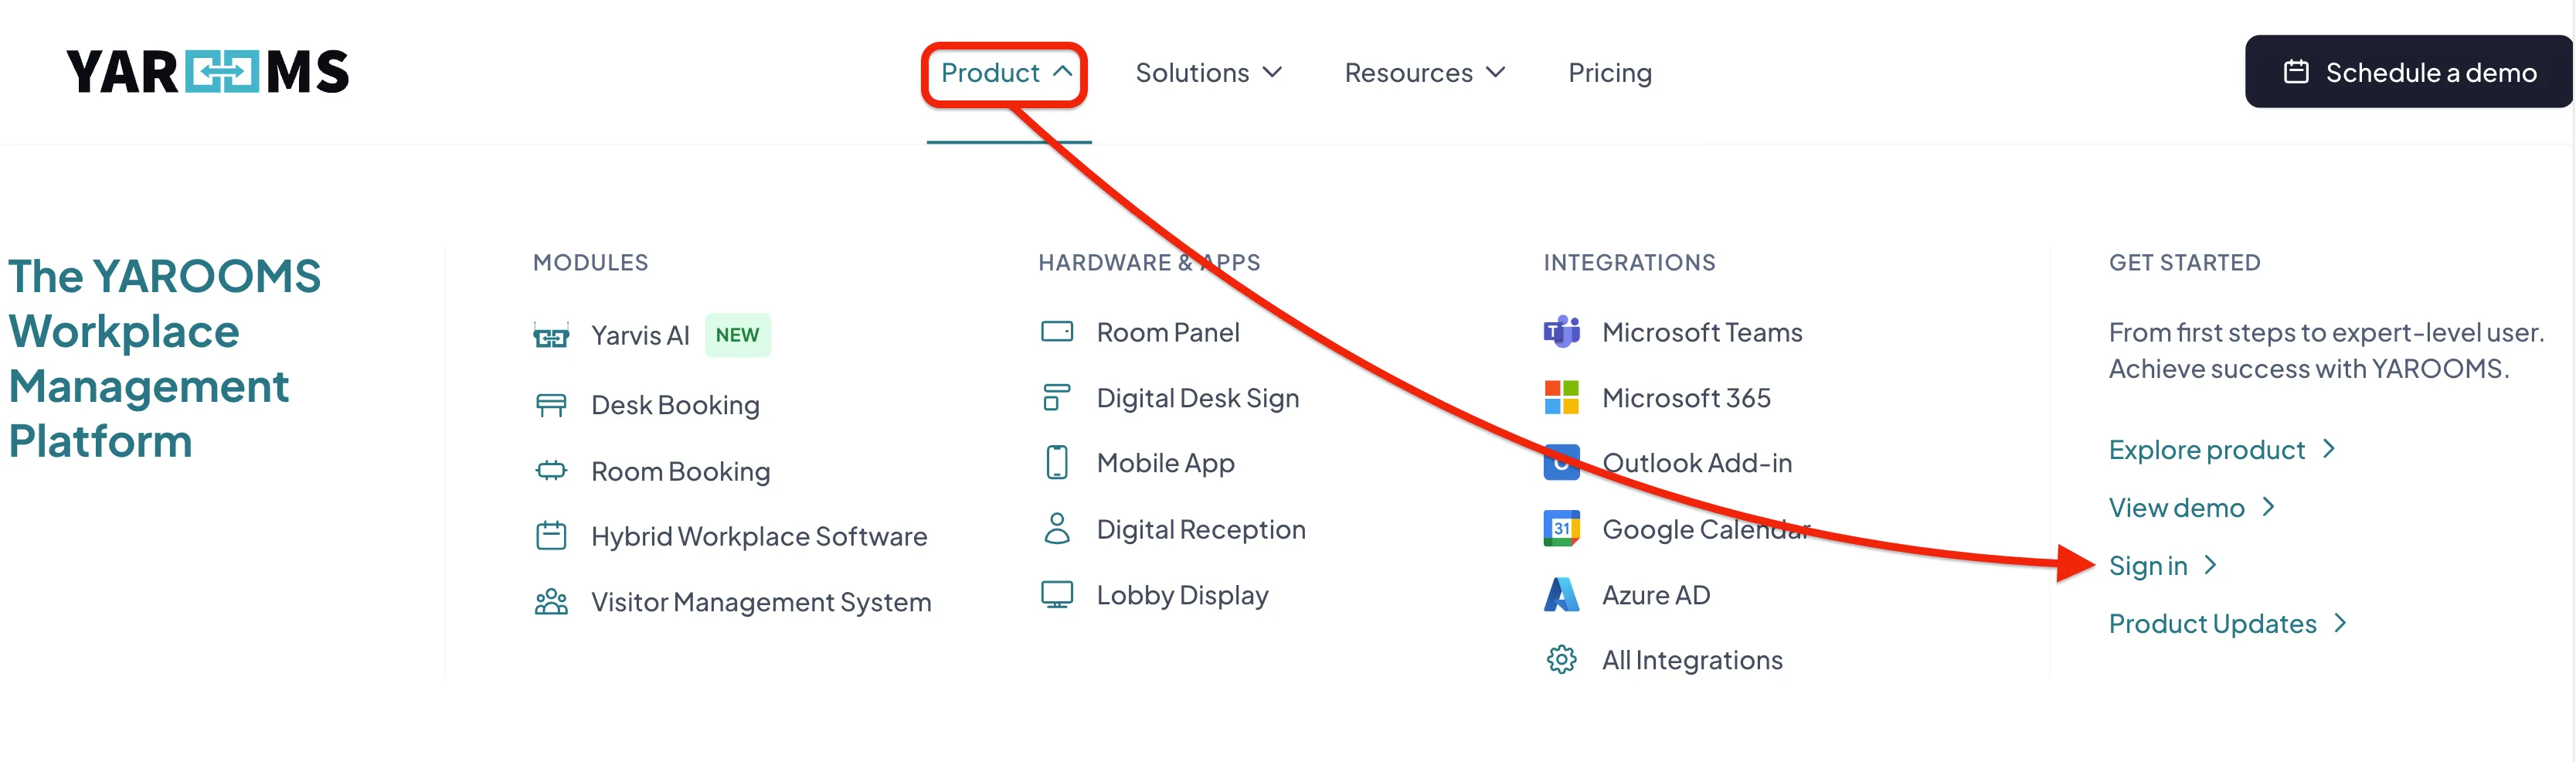Click the Mobile App icon
The height and width of the screenshot is (762, 2576).
tap(1057, 462)
